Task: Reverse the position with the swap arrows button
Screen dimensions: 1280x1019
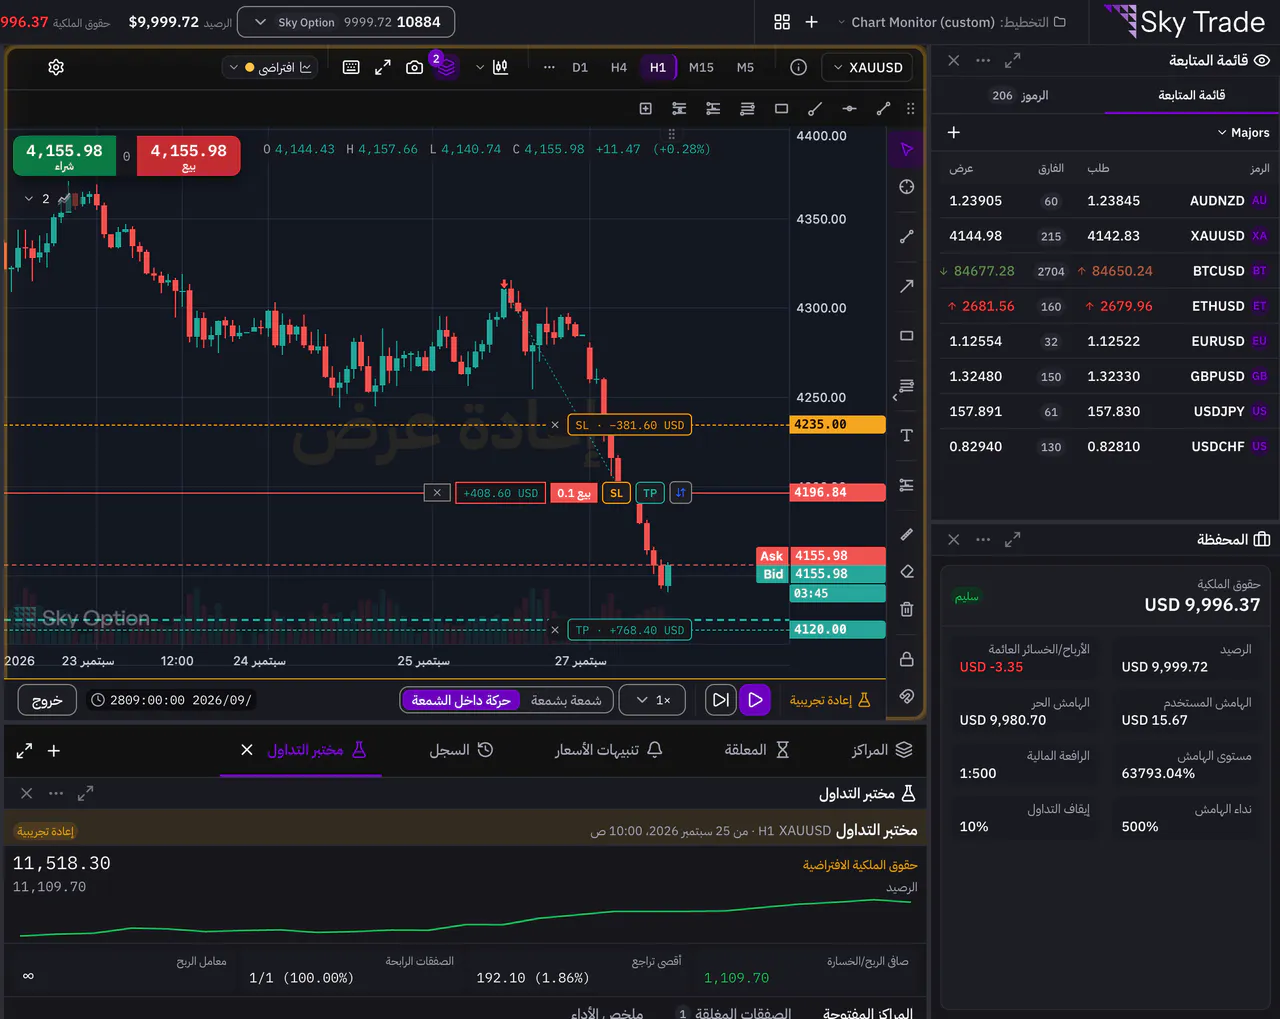Action: pos(681,493)
